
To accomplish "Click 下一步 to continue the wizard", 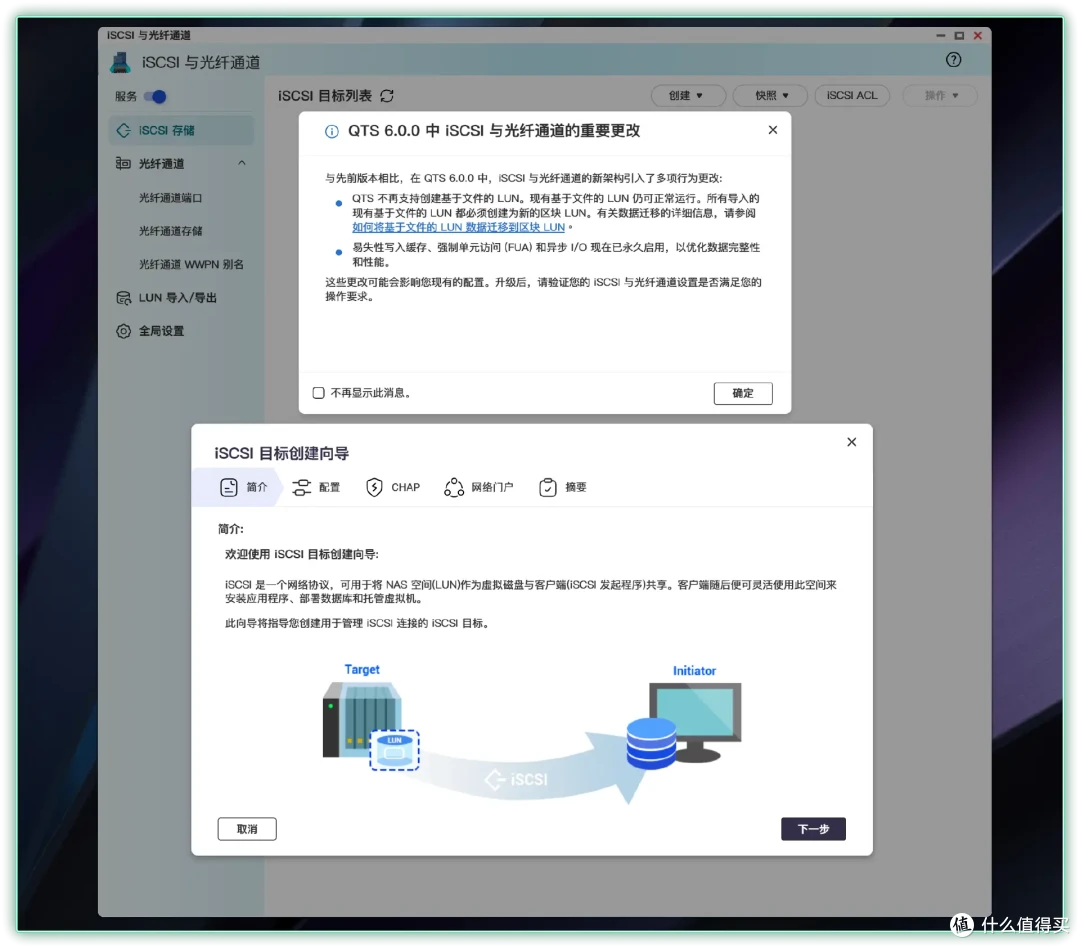I will coord(813,829).
